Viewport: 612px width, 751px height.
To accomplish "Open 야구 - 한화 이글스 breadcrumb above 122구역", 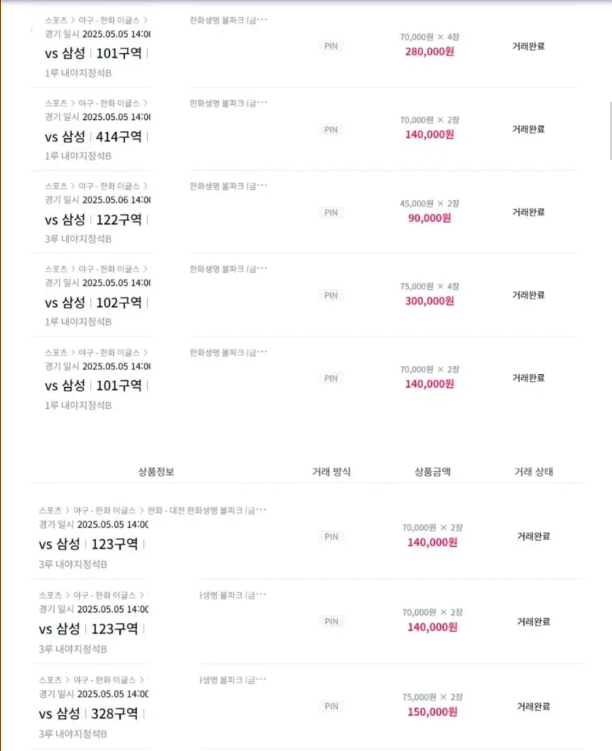I will click(x=109, y=186).
